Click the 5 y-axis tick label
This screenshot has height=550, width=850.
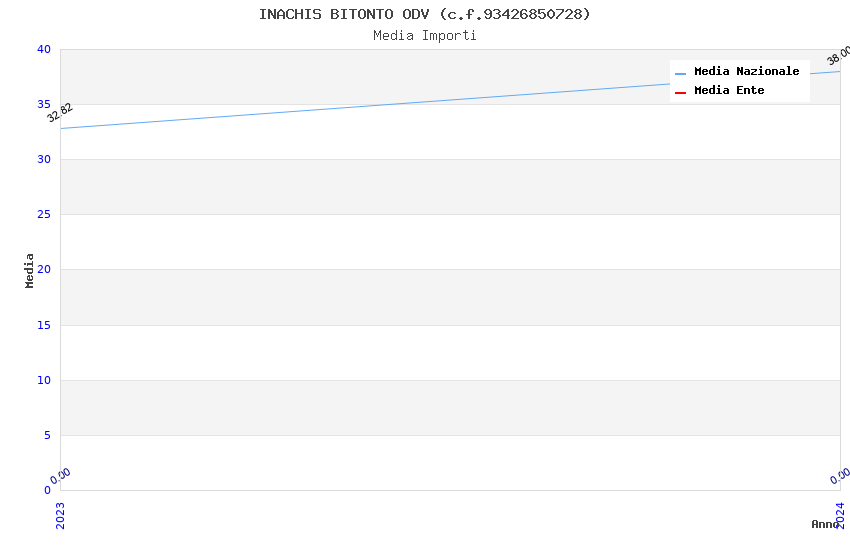(46, 435)
